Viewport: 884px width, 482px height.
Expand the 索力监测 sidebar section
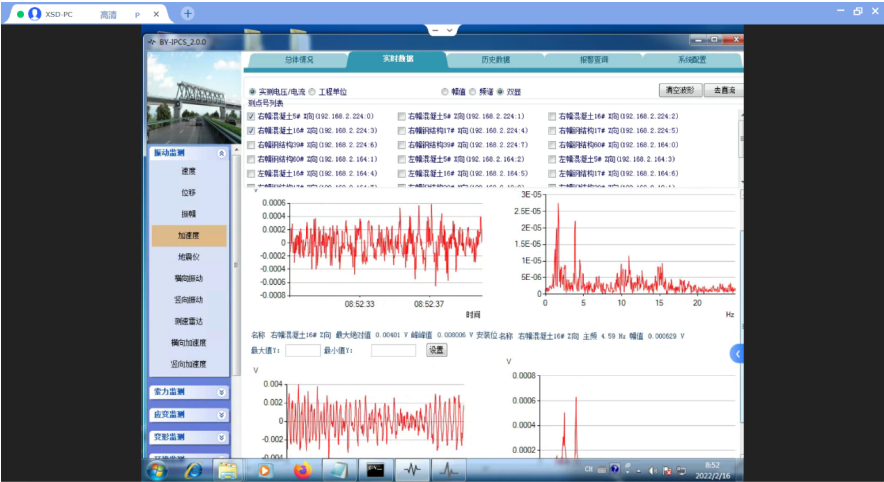pos(221,392)
